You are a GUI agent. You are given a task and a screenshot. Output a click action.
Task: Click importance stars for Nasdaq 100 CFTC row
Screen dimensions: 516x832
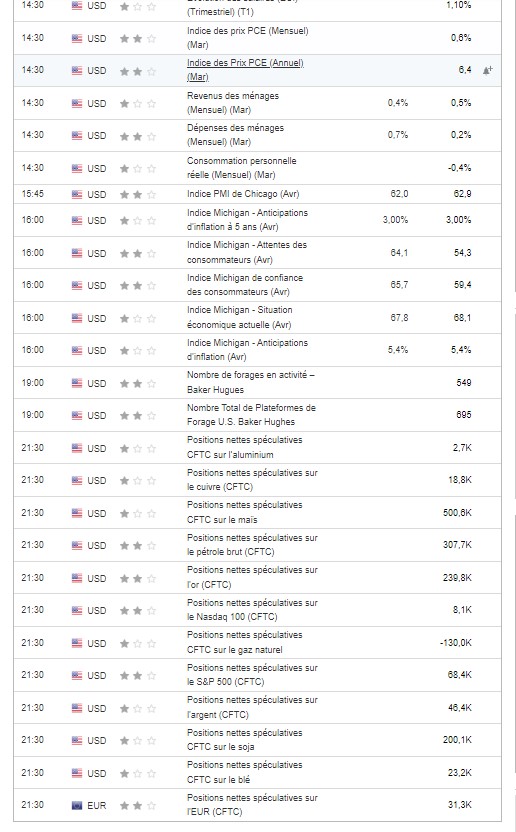pos(137,610)
